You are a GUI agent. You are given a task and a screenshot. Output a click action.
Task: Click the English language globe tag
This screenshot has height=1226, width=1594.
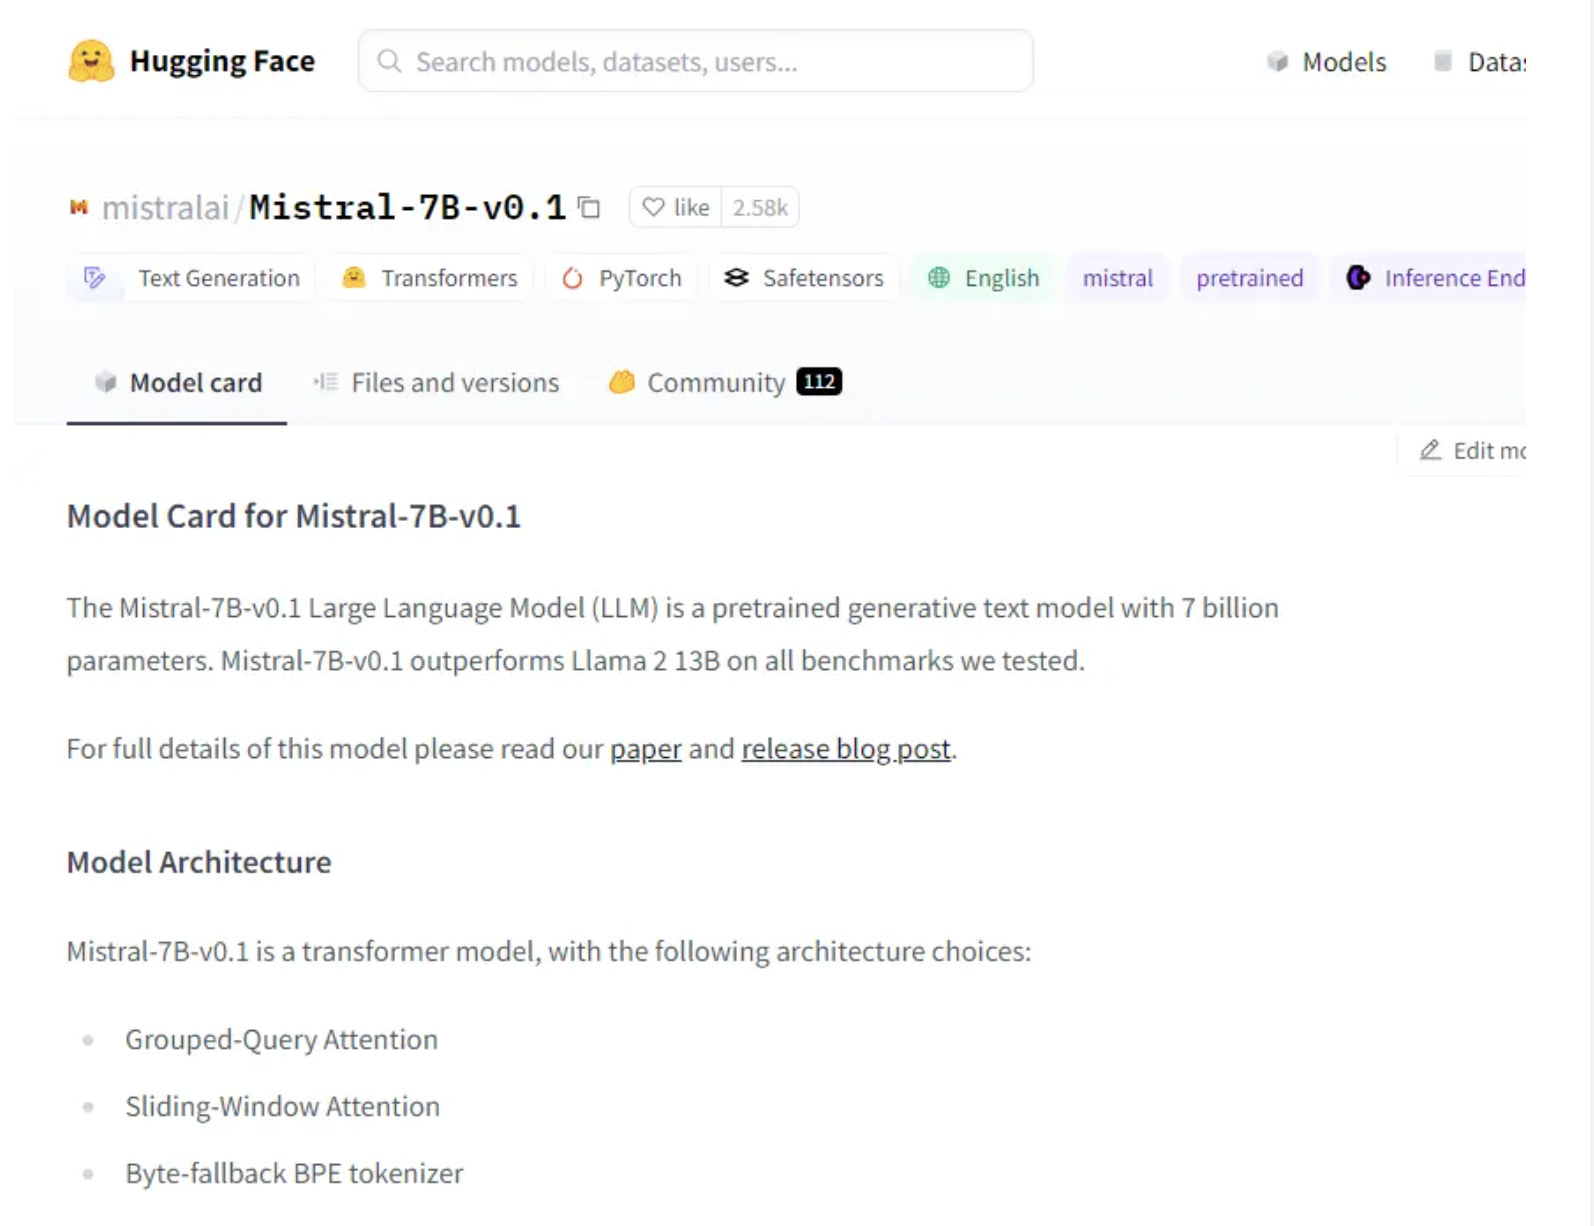point(984,278)
